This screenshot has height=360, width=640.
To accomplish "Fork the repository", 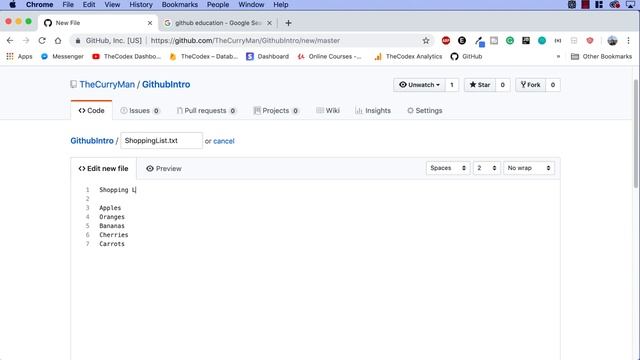I will [x=530, y=85].
